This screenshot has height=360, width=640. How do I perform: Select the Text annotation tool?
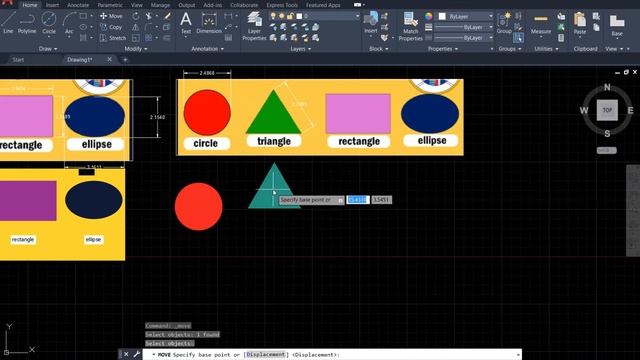pos(186,23)
